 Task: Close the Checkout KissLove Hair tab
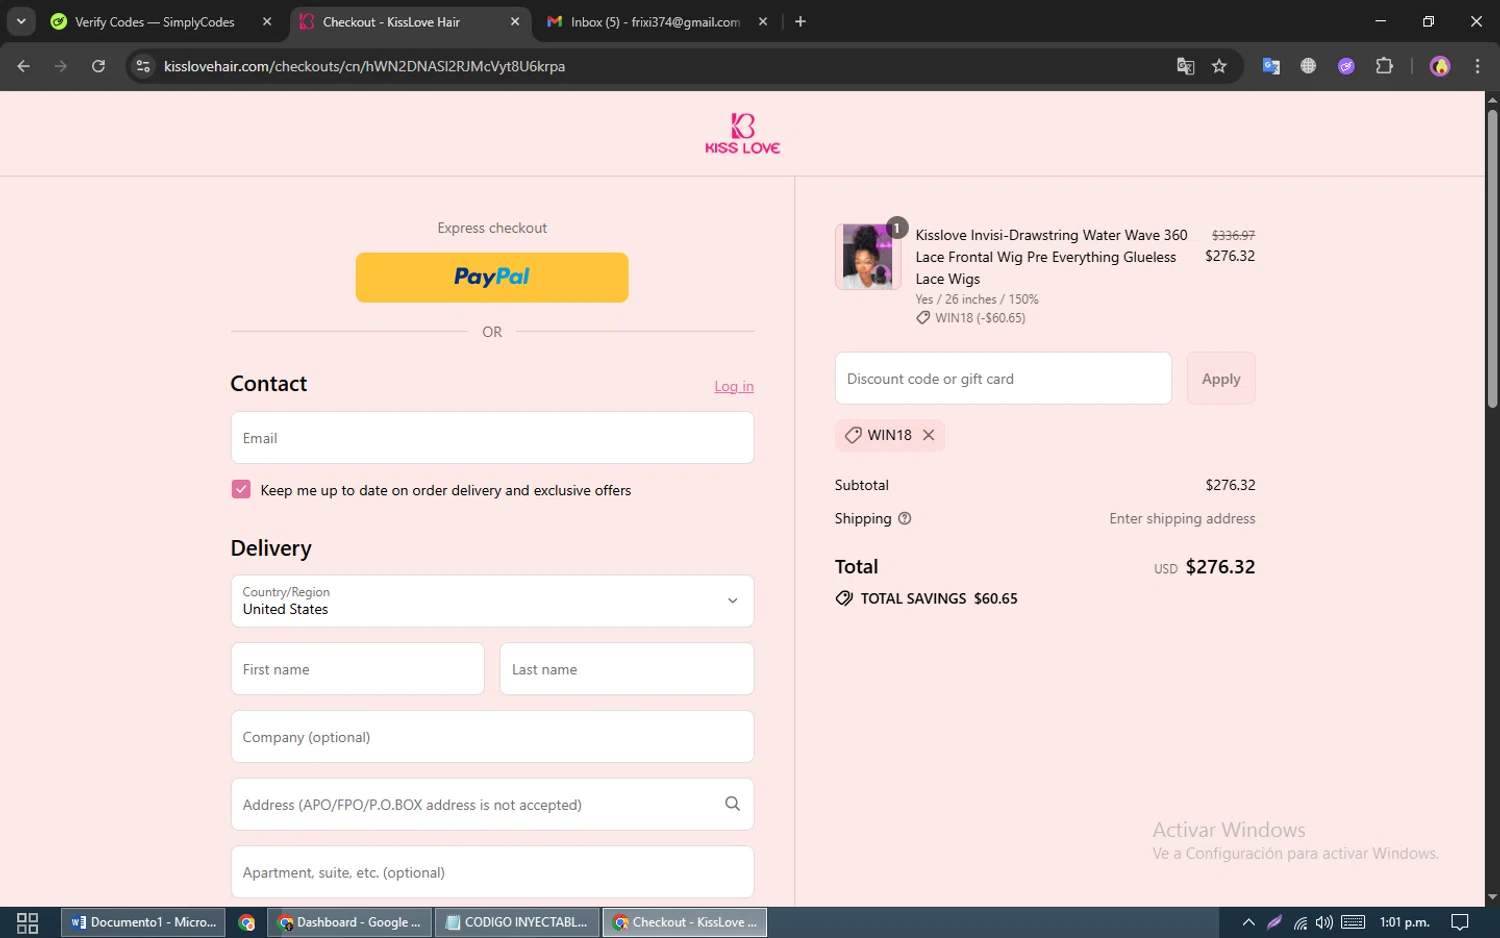point(515,22)
